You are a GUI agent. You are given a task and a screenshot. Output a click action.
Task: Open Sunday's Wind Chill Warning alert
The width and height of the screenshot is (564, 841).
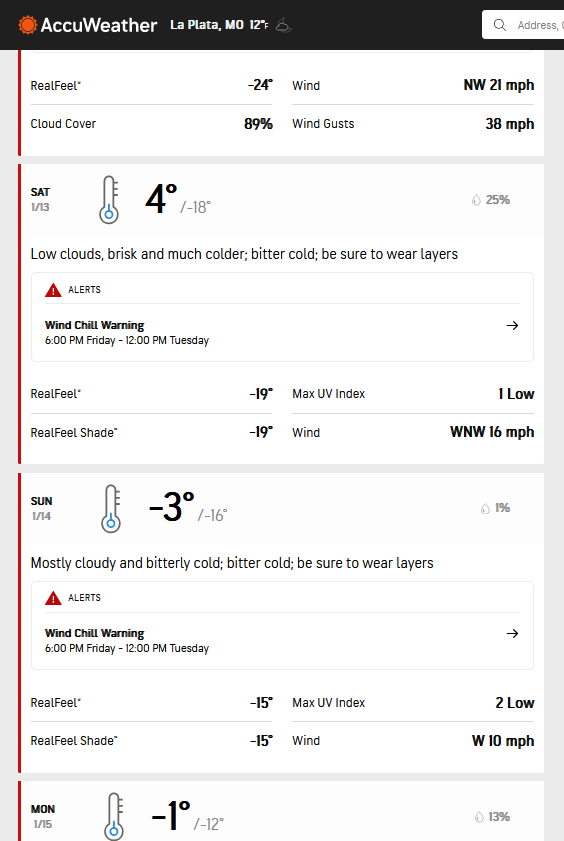coord(283,640)
